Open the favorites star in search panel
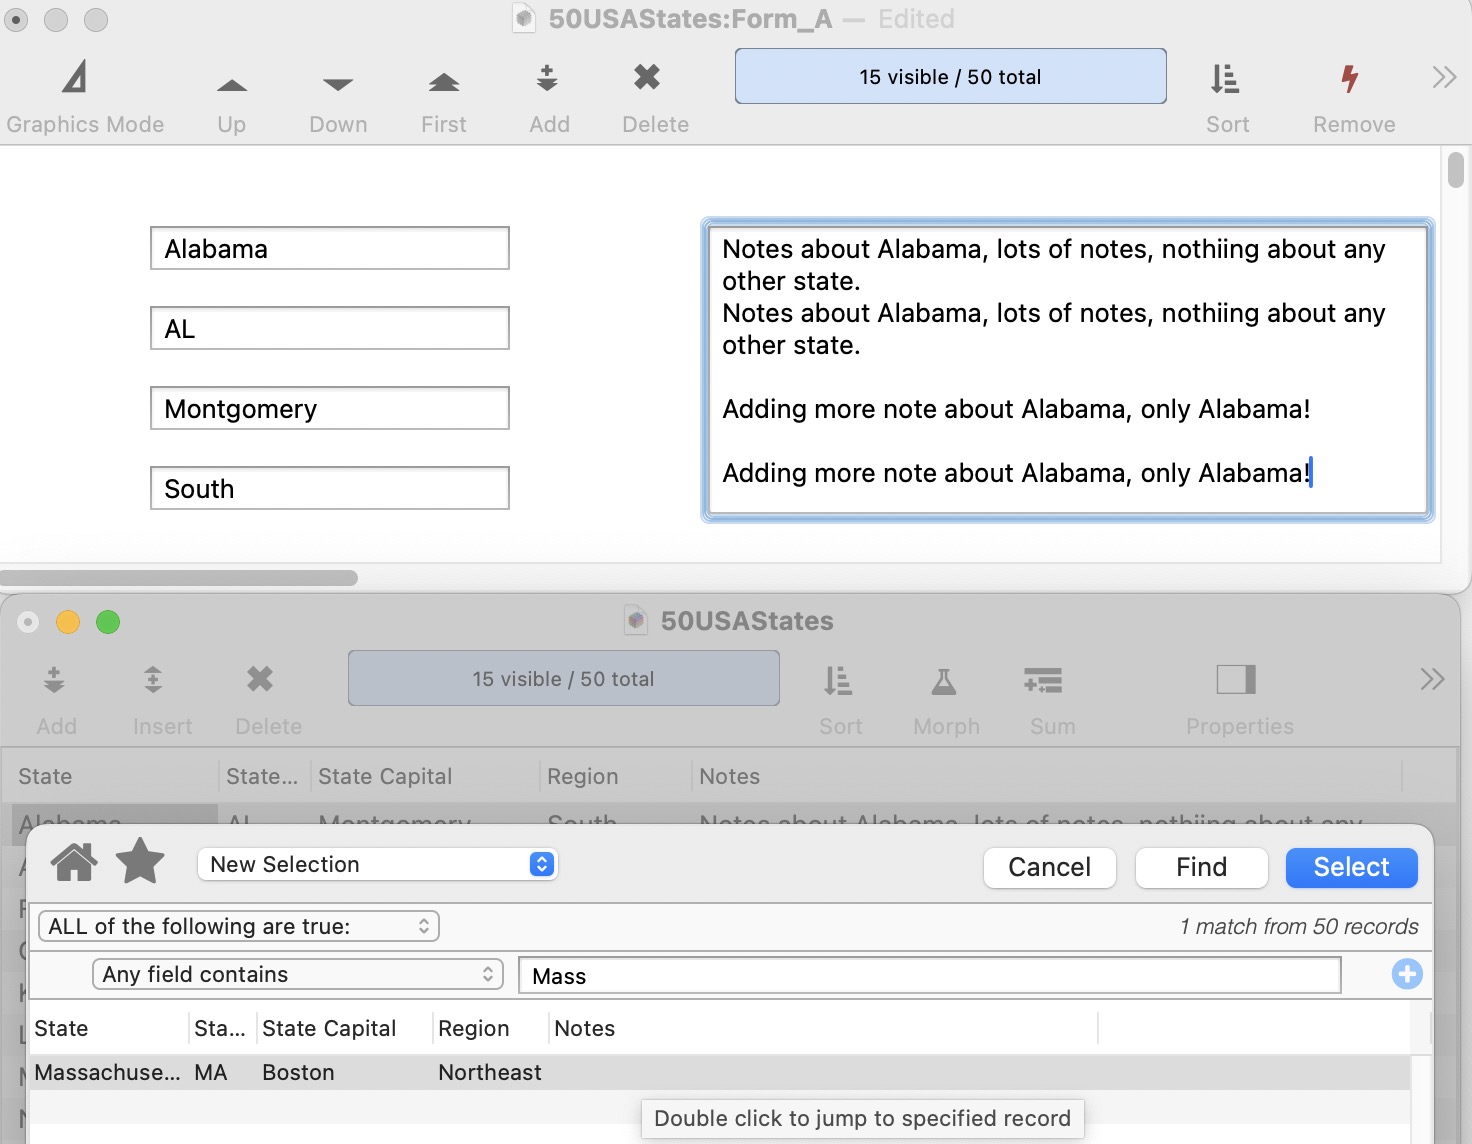 140,861
